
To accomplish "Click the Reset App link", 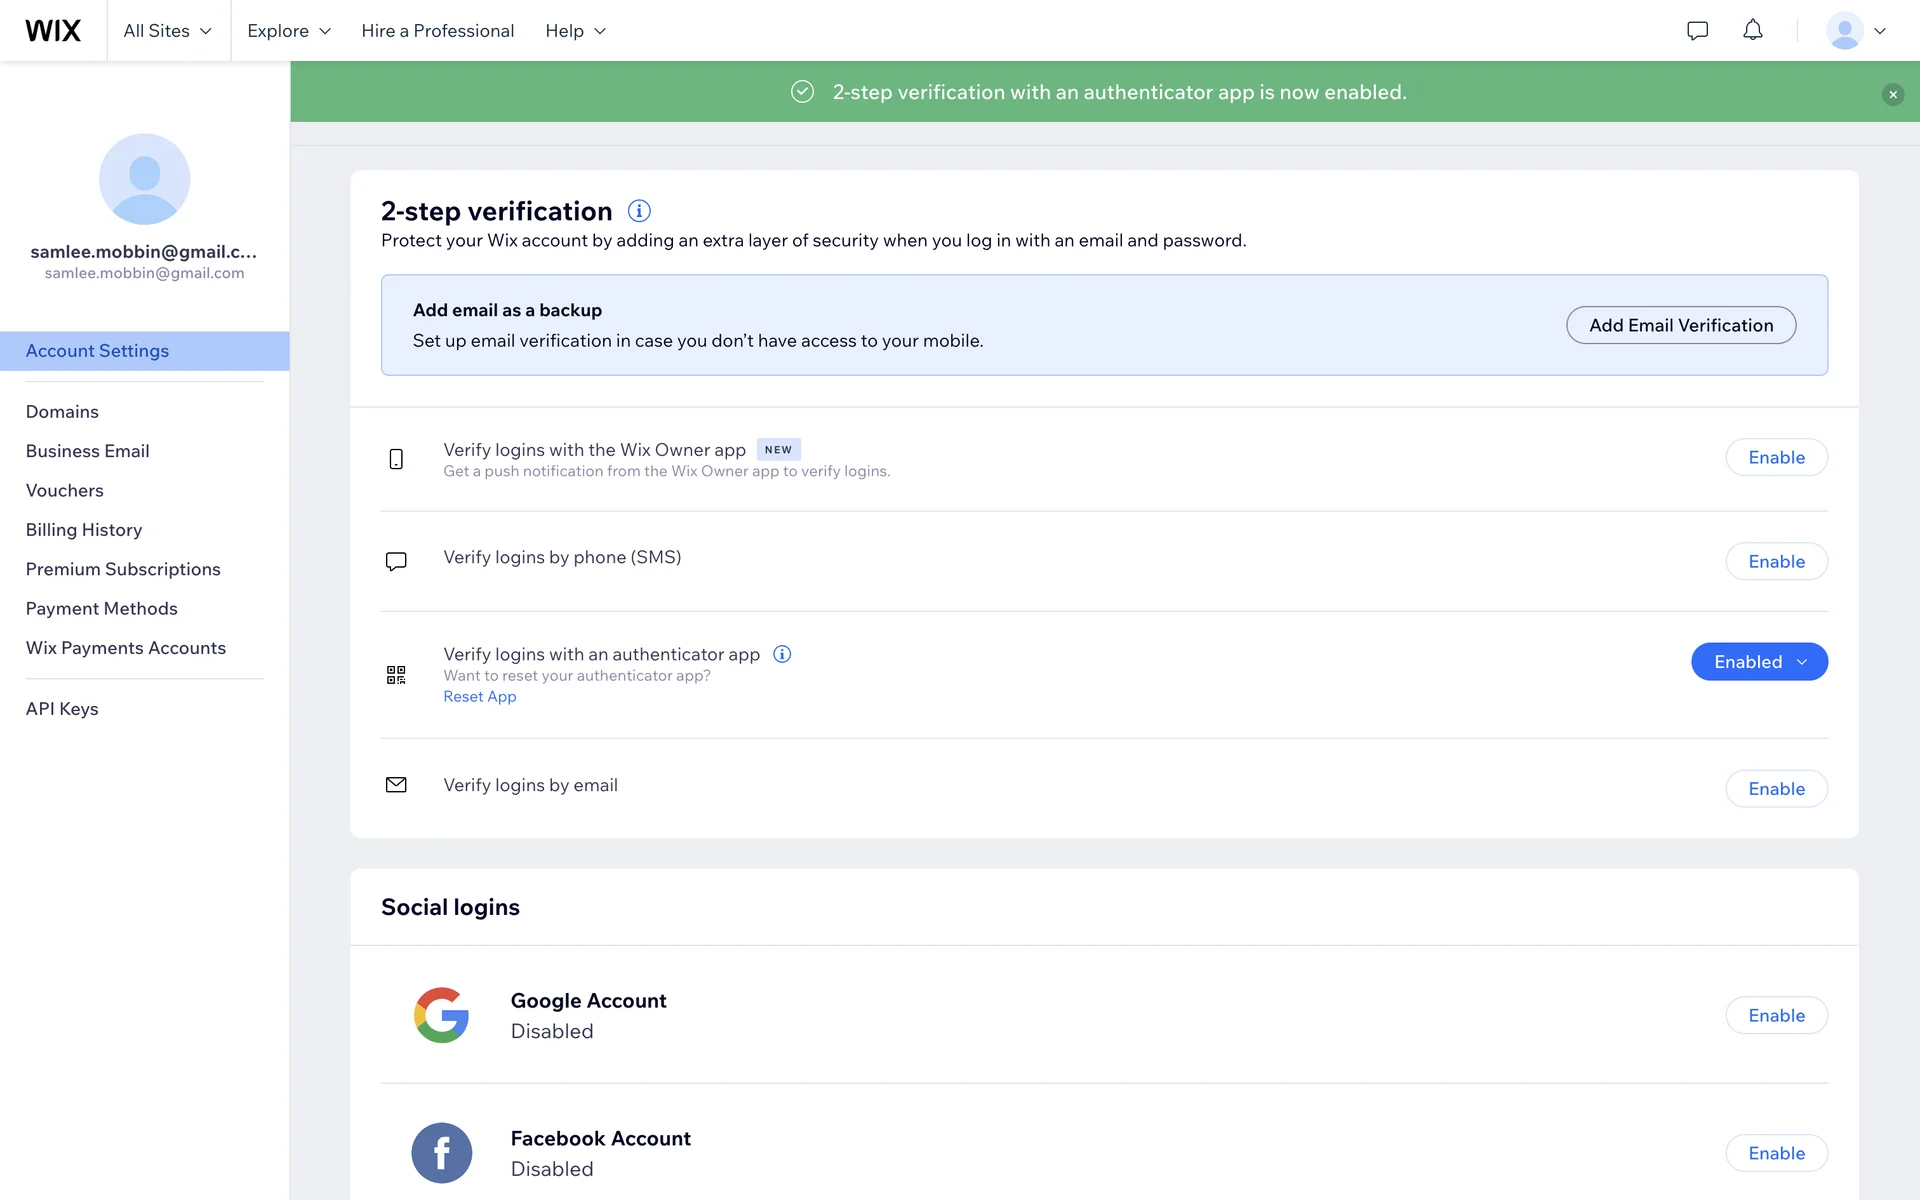I will (x=479, y=697).
